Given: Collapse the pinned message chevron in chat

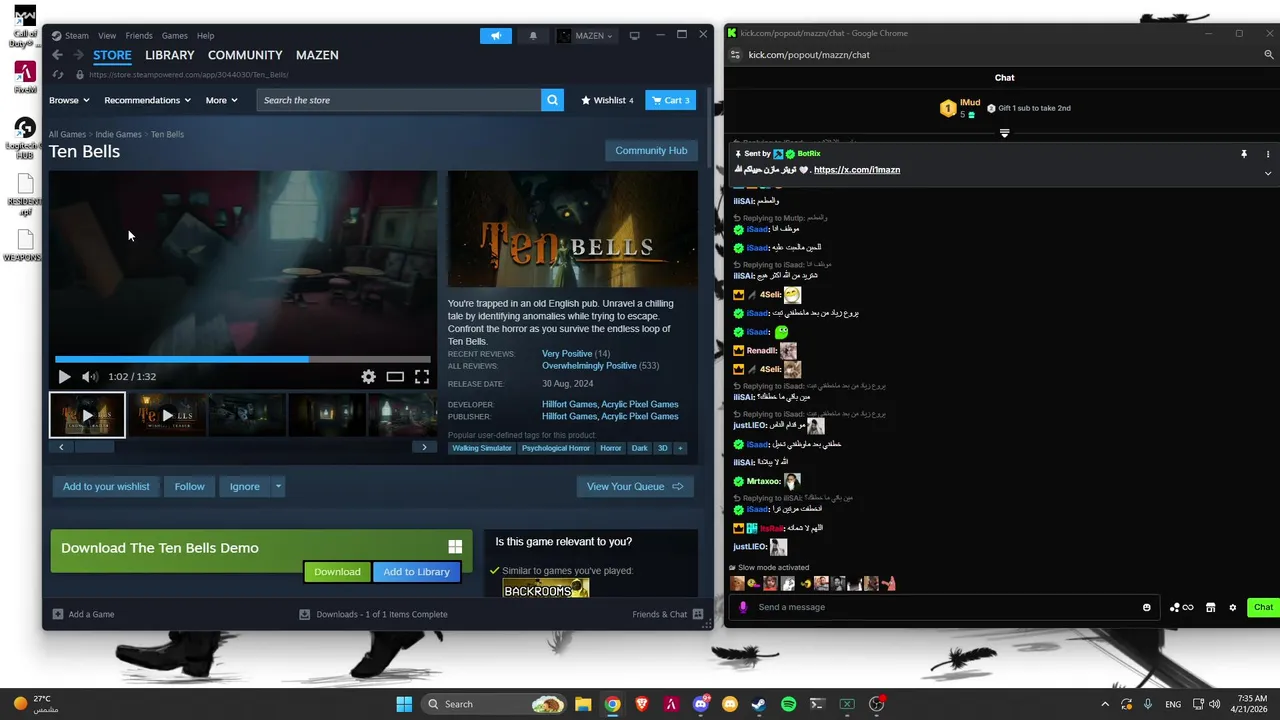Looking at the screenshot, I should point(1267,173).
